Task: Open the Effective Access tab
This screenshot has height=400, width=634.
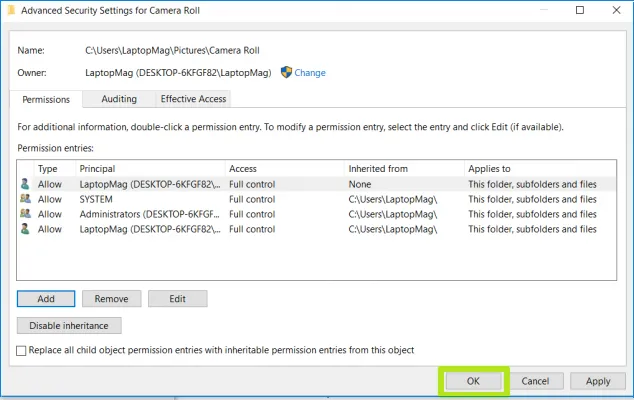Action: pyautogui.click(x=193, y=99)
